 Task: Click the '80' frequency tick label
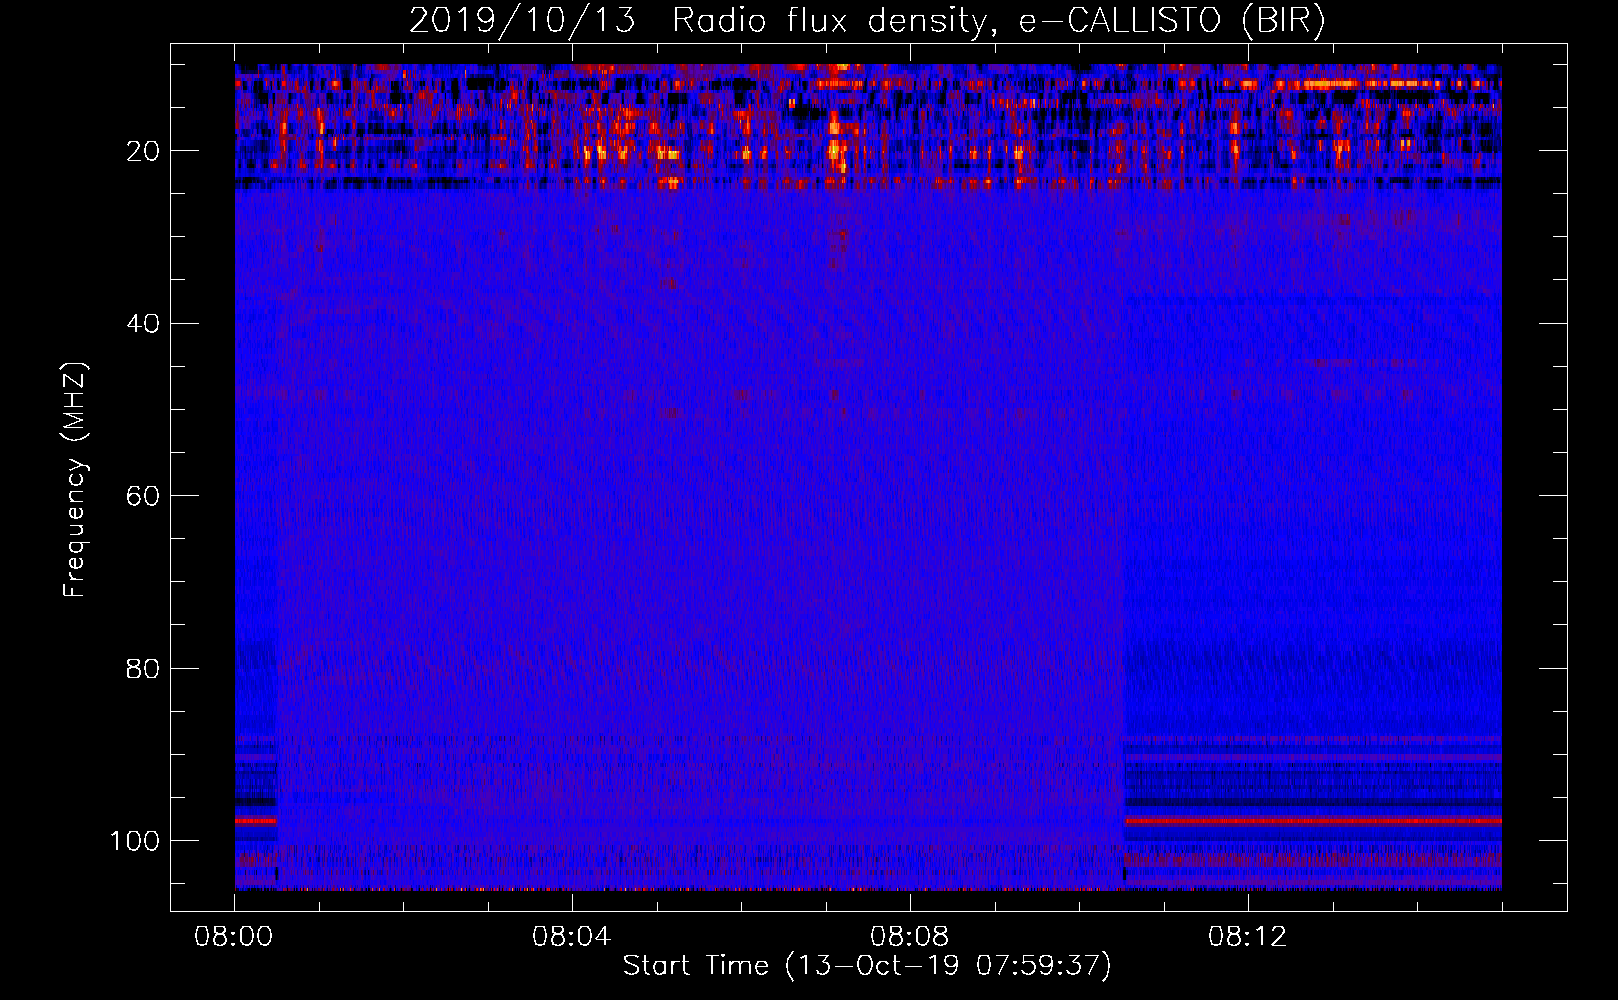click(x=144, y=668)
